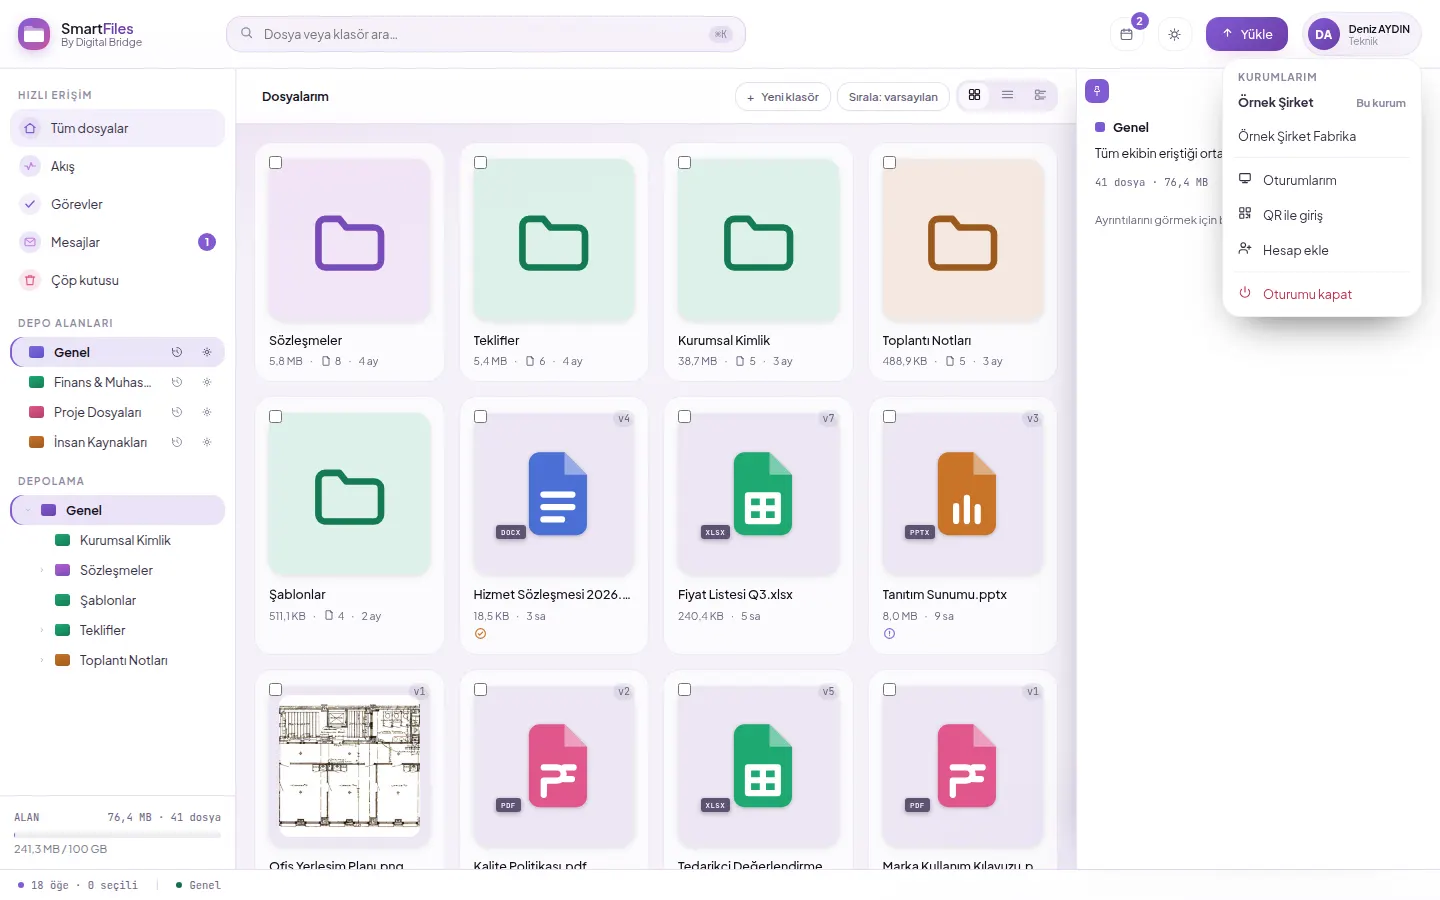The image size is (1440, 900).
Task: Open the Sırala: varsayılan sort dropdown
Action: point(893,97)
